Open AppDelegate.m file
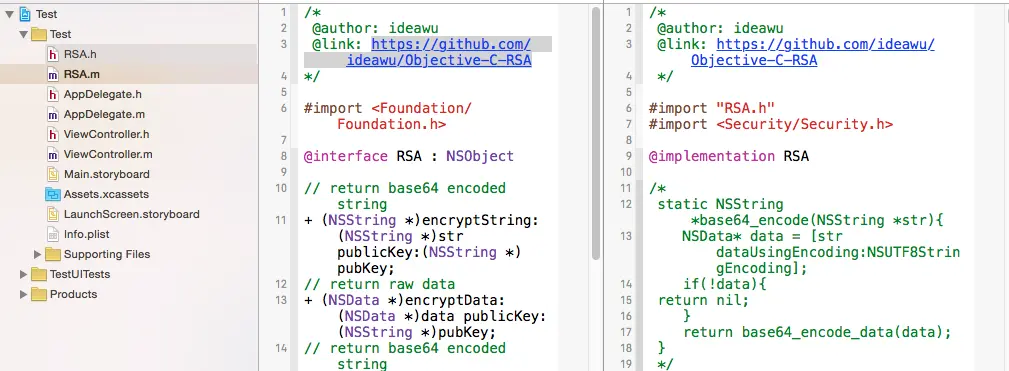 click(x=104, y=114)
